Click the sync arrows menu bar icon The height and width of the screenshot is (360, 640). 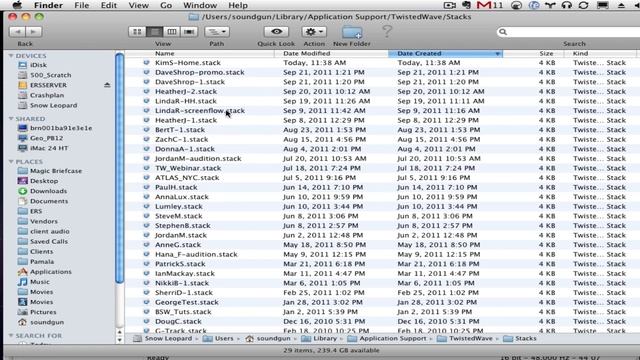584,5
